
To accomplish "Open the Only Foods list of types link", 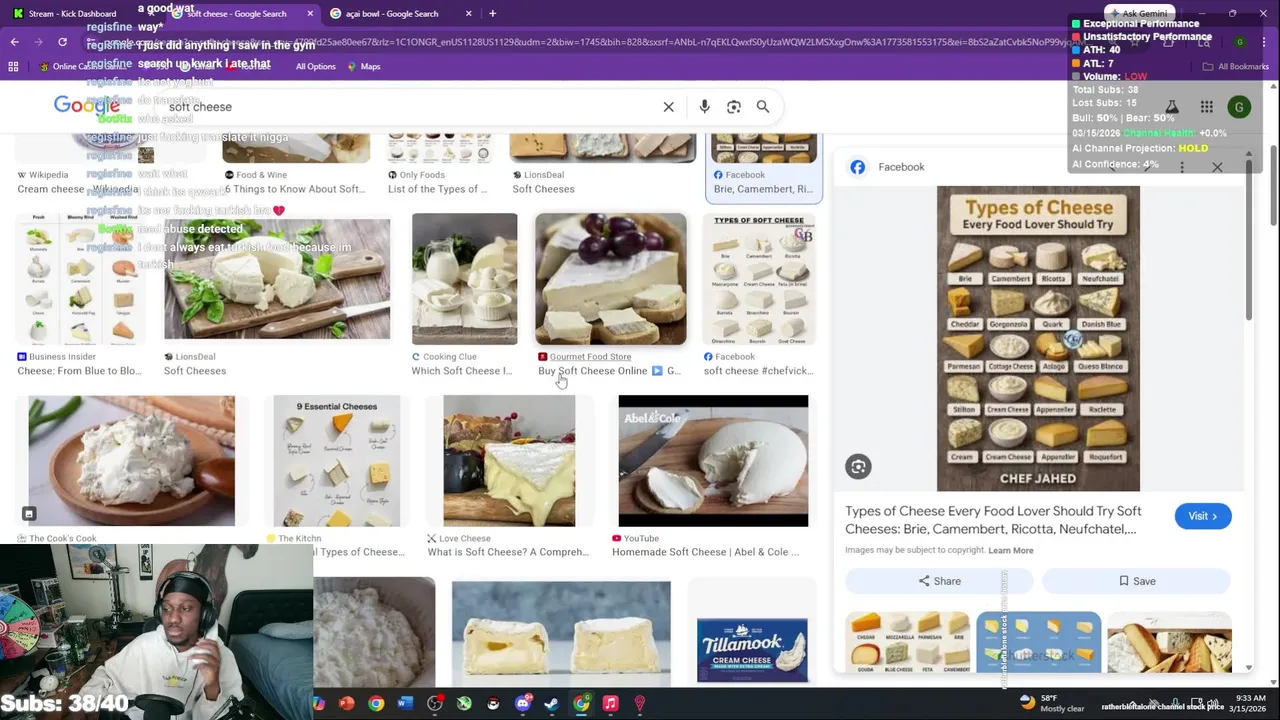I will (437, 189).
